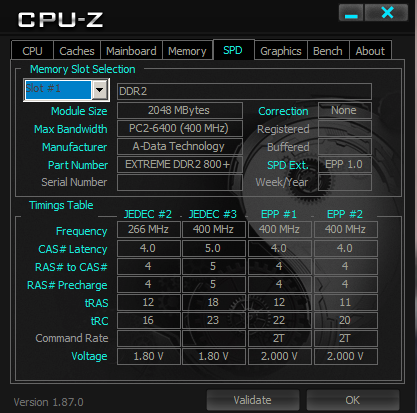Click the Manufacturer field A-Data Technology

click(x=180, y=146)
